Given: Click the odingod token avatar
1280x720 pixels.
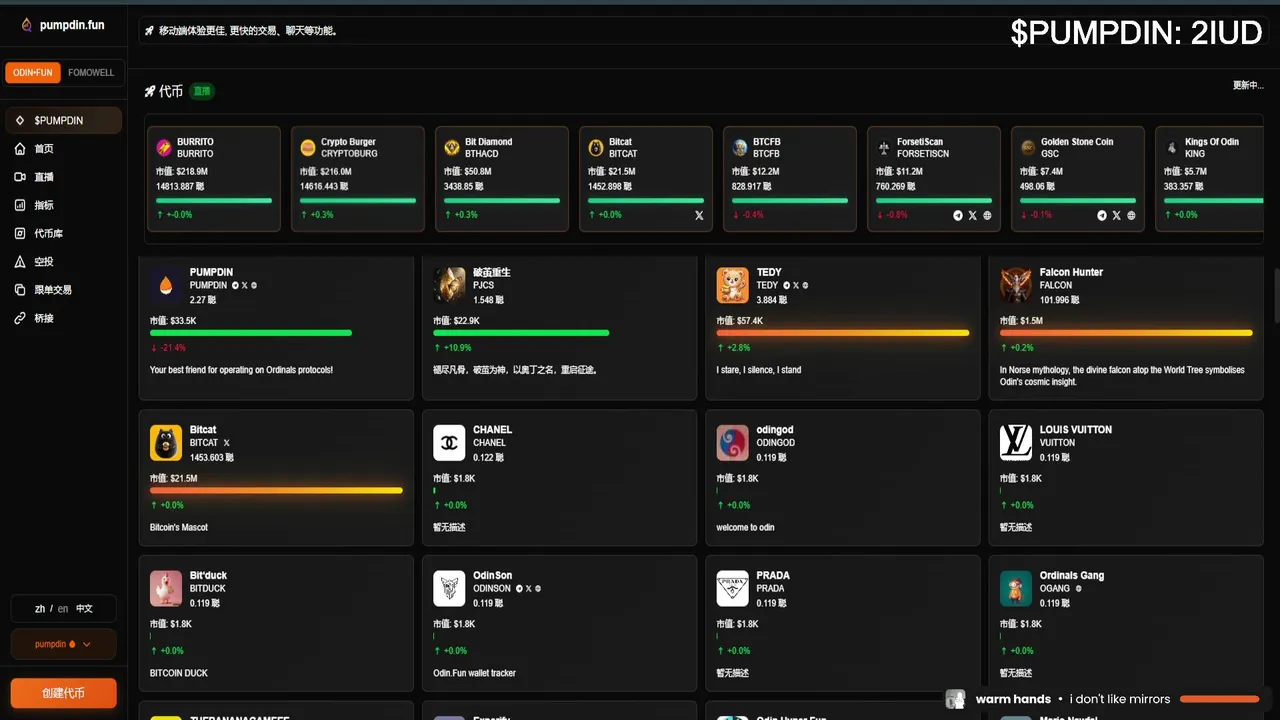Looking at the screenshot, I should (733, 443).
